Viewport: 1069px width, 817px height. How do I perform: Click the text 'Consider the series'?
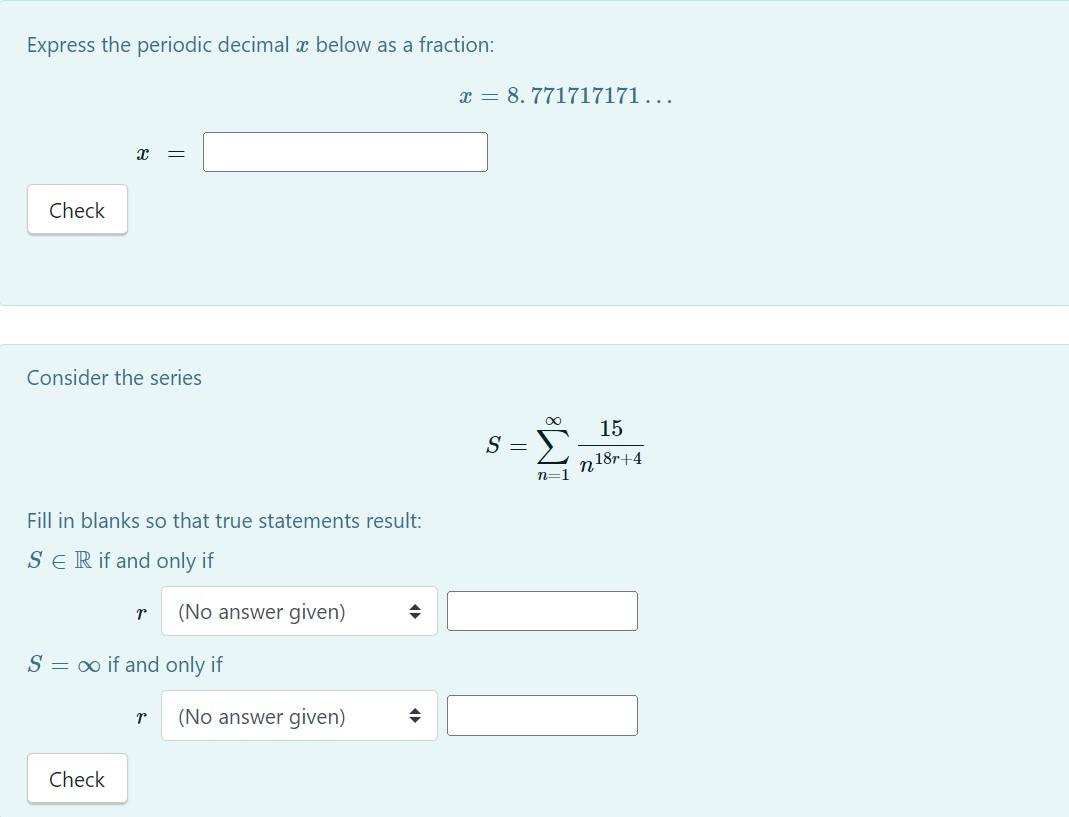[114, 377]
